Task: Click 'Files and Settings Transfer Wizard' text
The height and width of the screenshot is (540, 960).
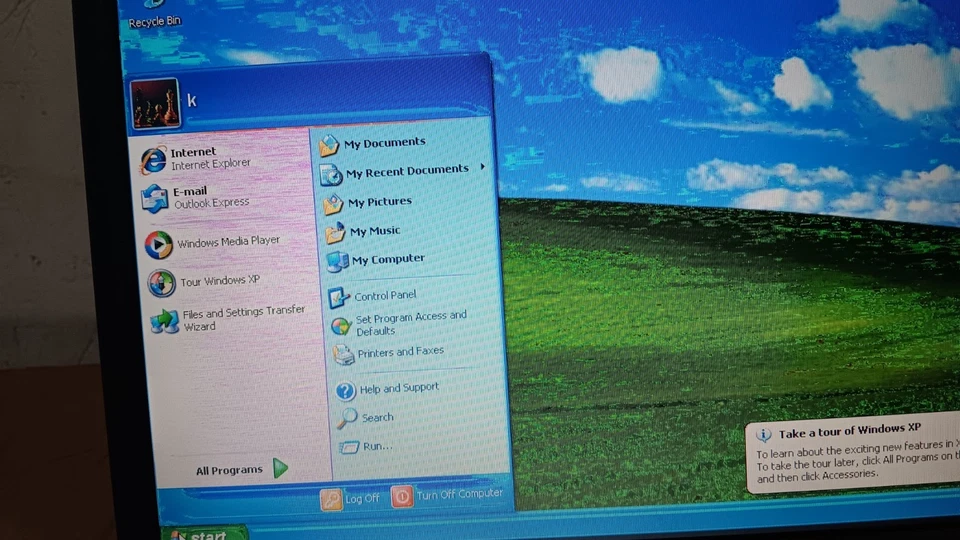Action: click(x=244, y=318)
